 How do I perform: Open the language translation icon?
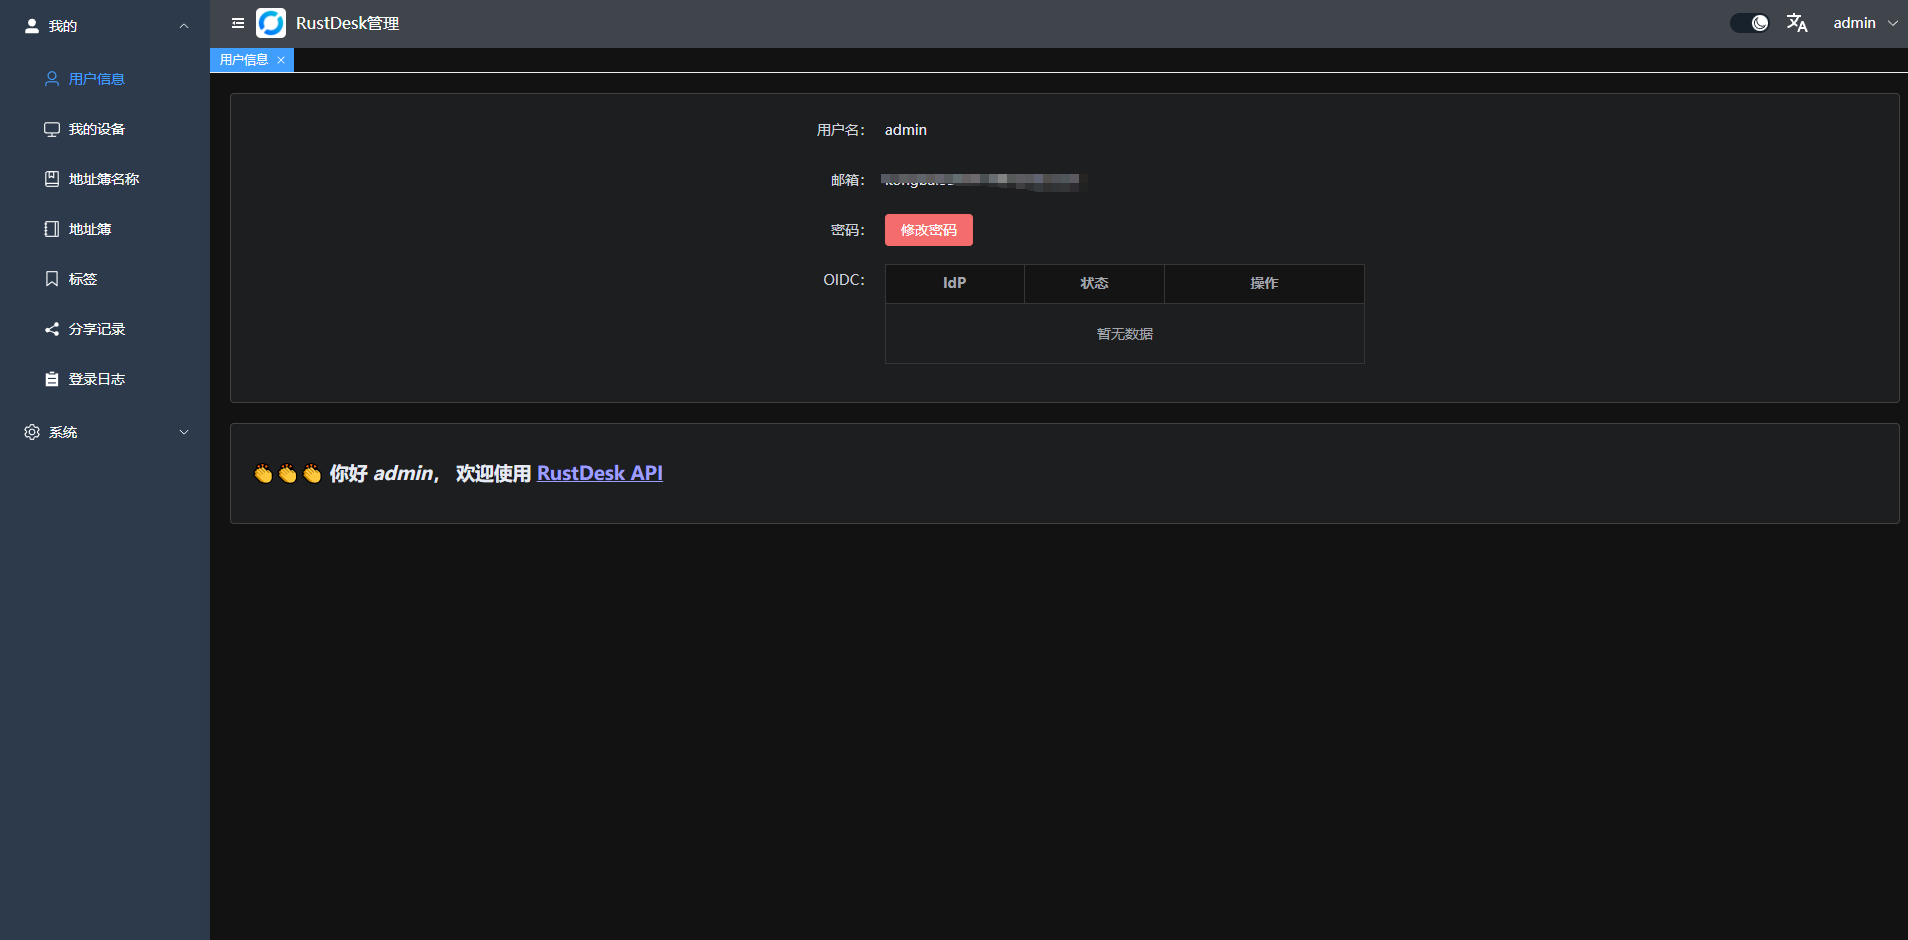(1796, 23)
